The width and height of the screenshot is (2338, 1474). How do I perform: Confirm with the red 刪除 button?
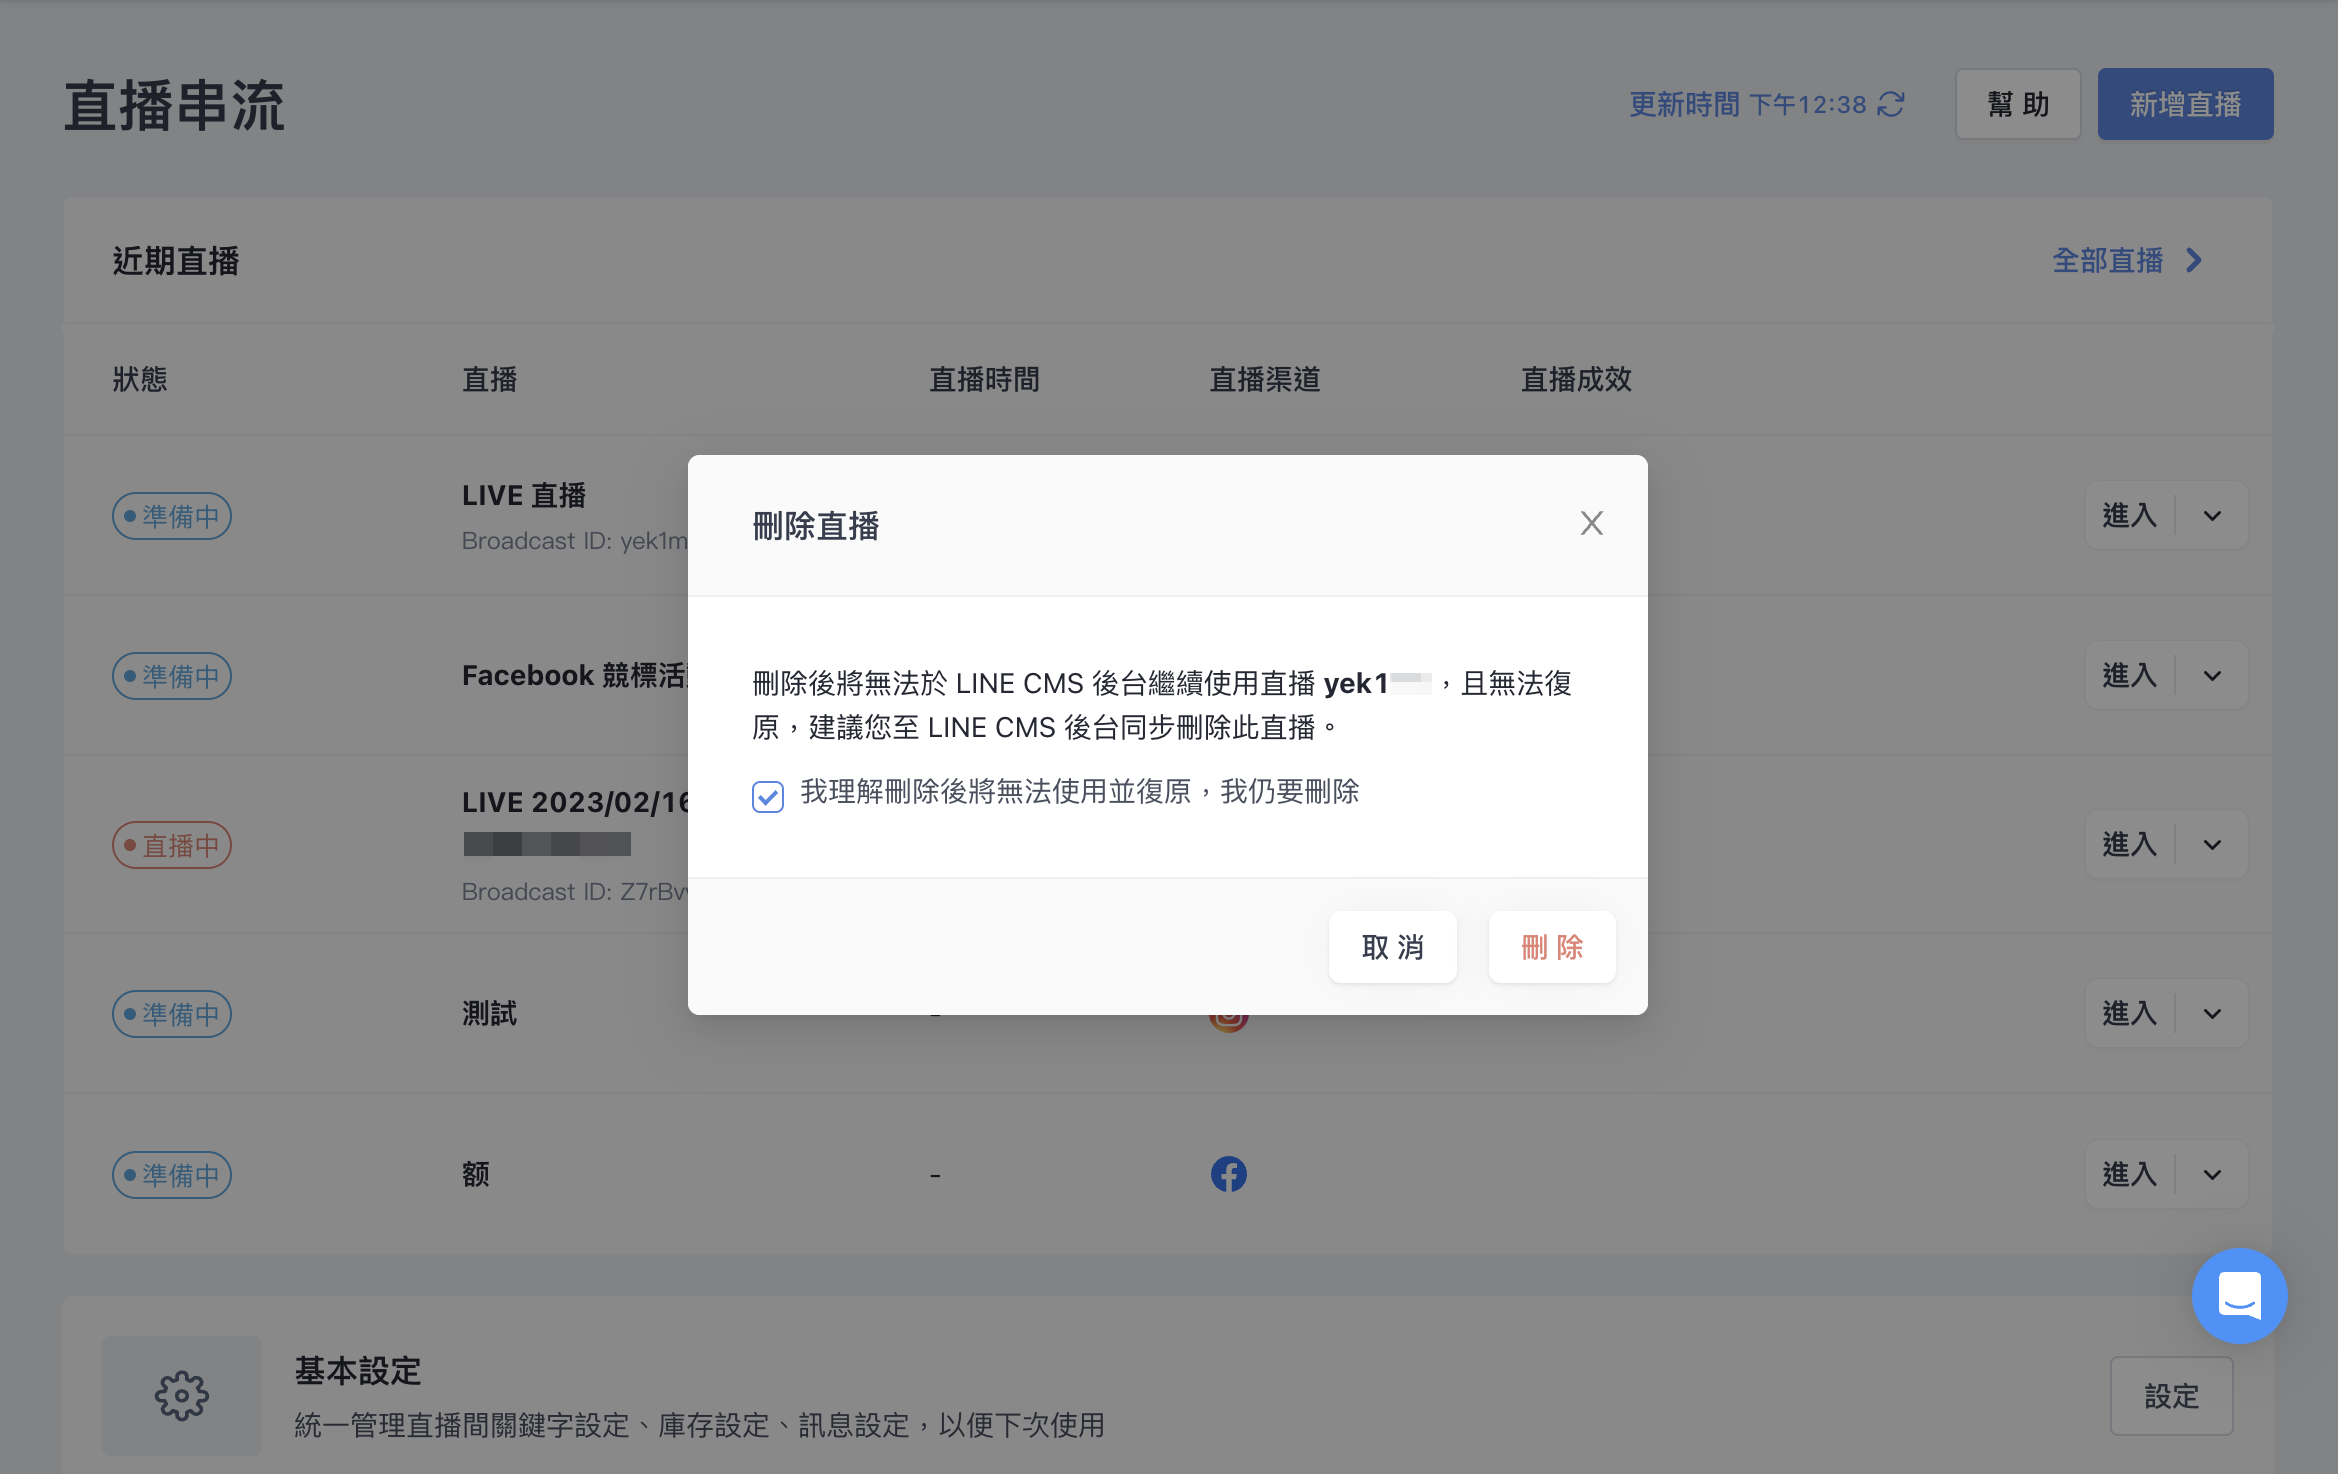[1552, 946]
